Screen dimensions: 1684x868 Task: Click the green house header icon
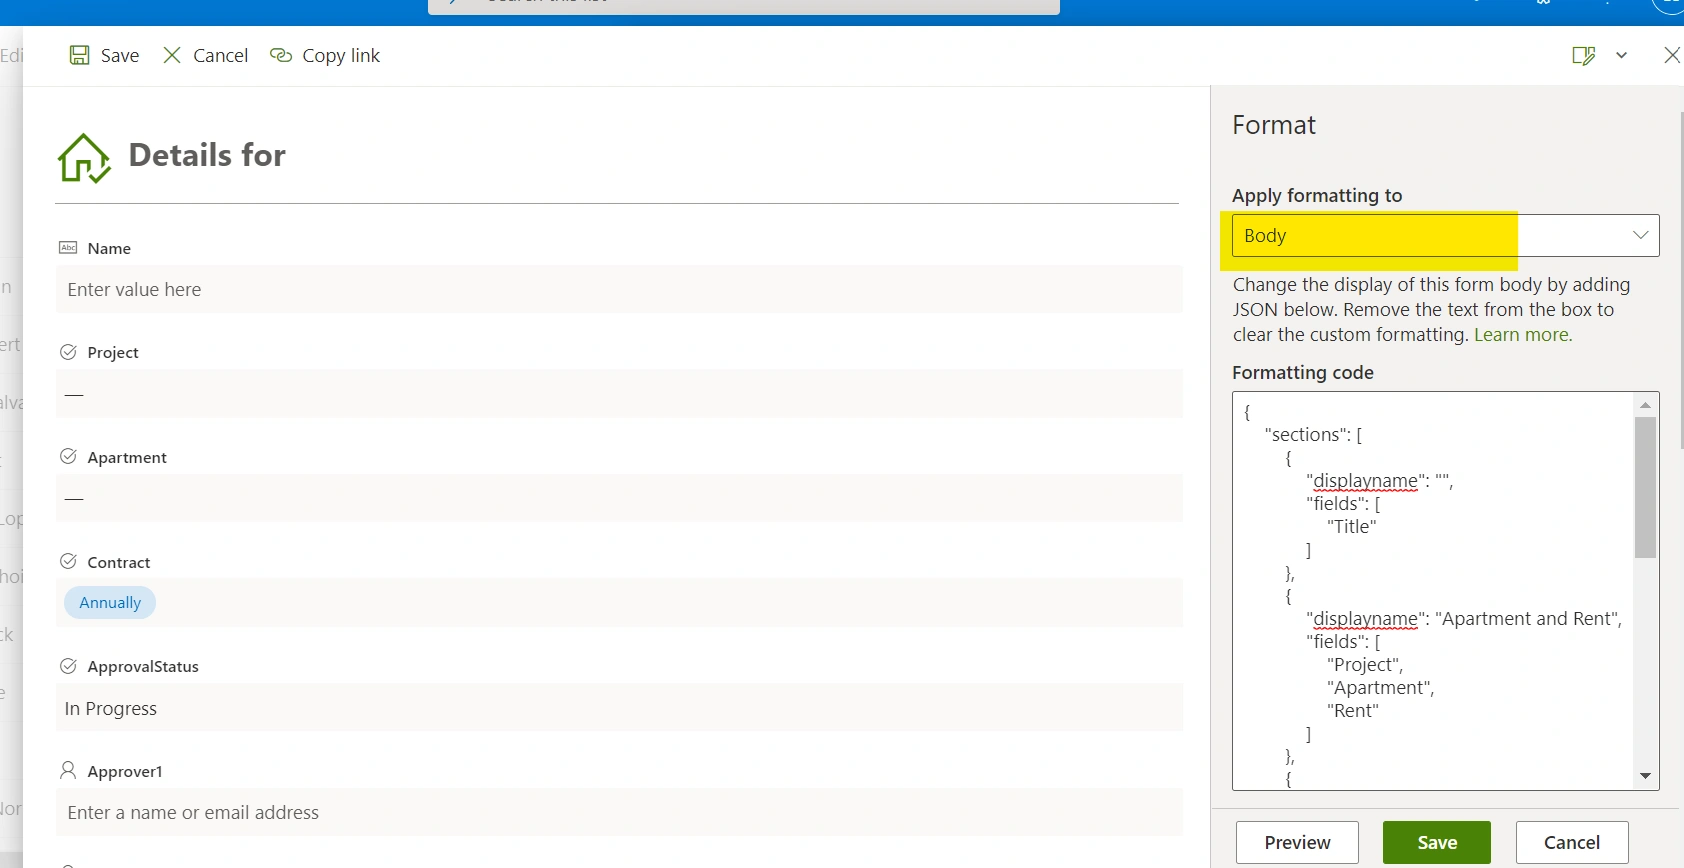tap(84, 158)
